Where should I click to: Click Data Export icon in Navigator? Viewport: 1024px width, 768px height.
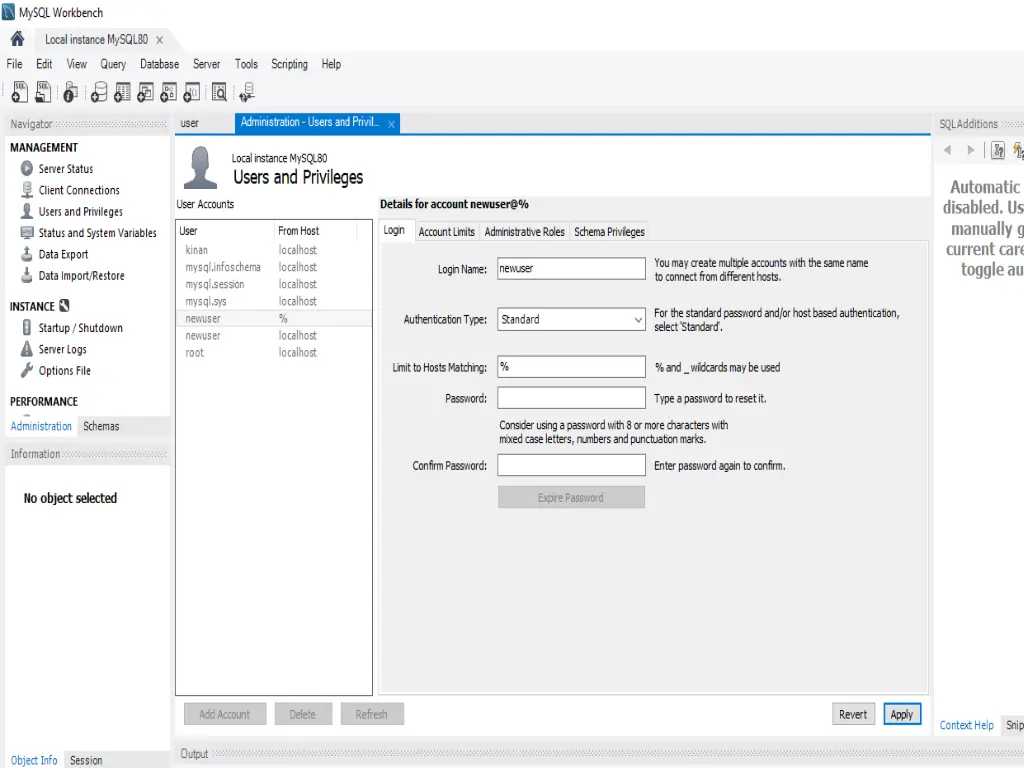27,254
